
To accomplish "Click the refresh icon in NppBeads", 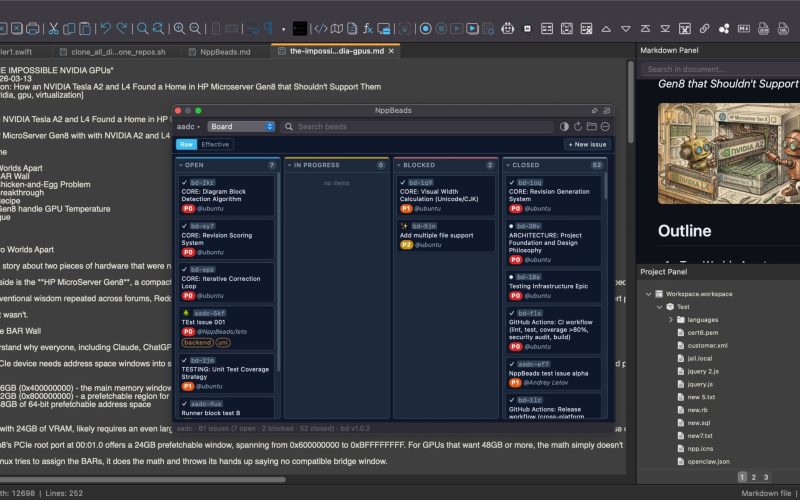I will 578,127.
